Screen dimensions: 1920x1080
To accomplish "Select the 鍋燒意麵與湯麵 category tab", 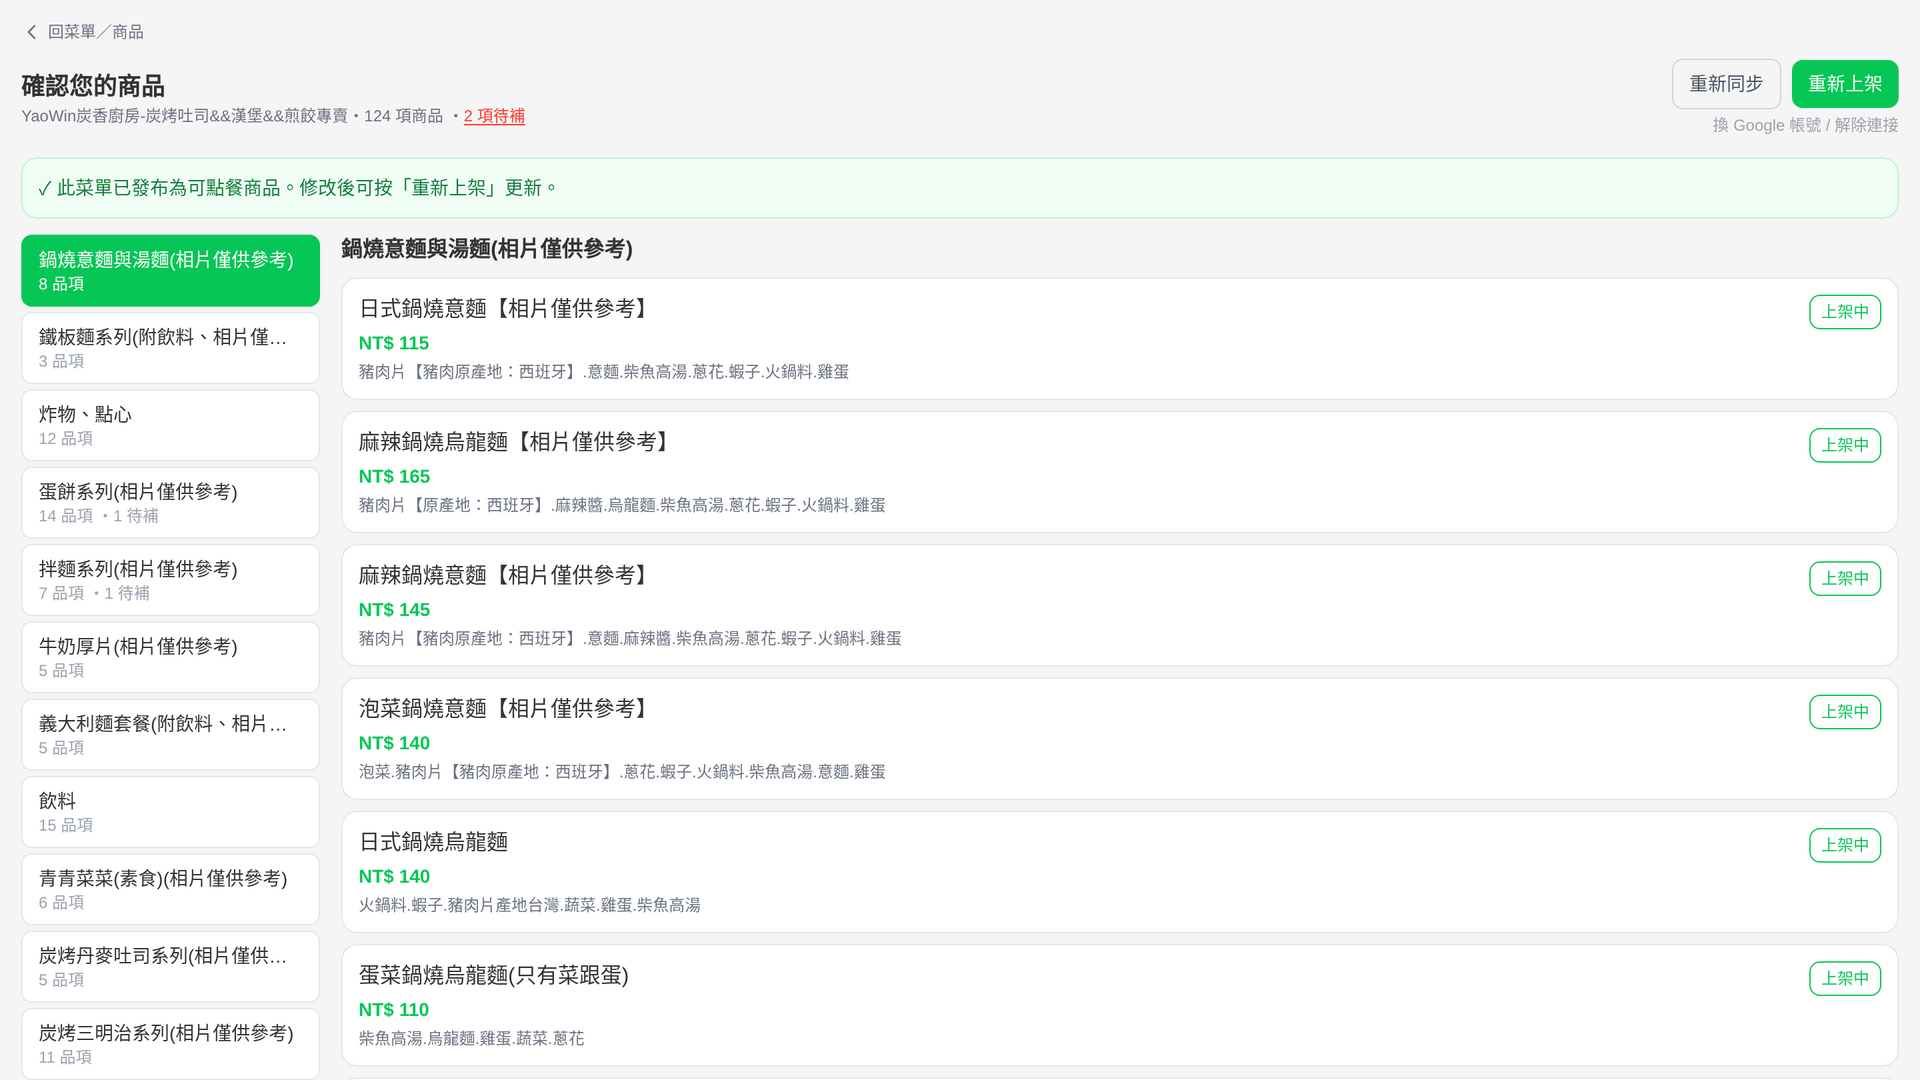I will pos(170,271).
